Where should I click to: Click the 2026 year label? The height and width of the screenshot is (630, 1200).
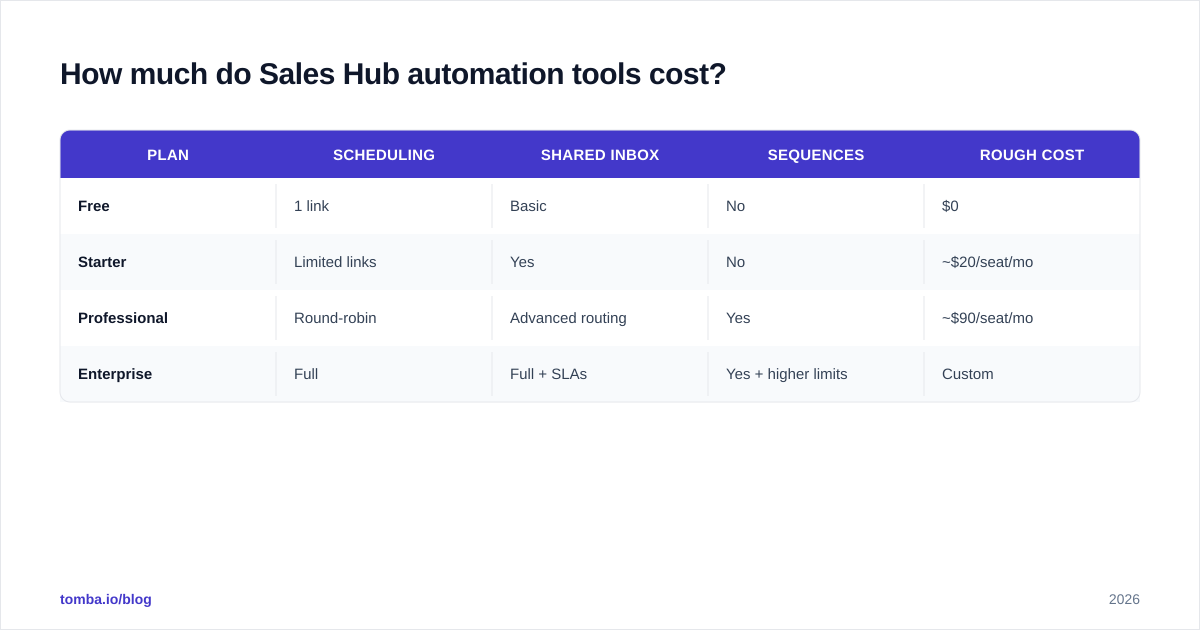coord(1124,599)
